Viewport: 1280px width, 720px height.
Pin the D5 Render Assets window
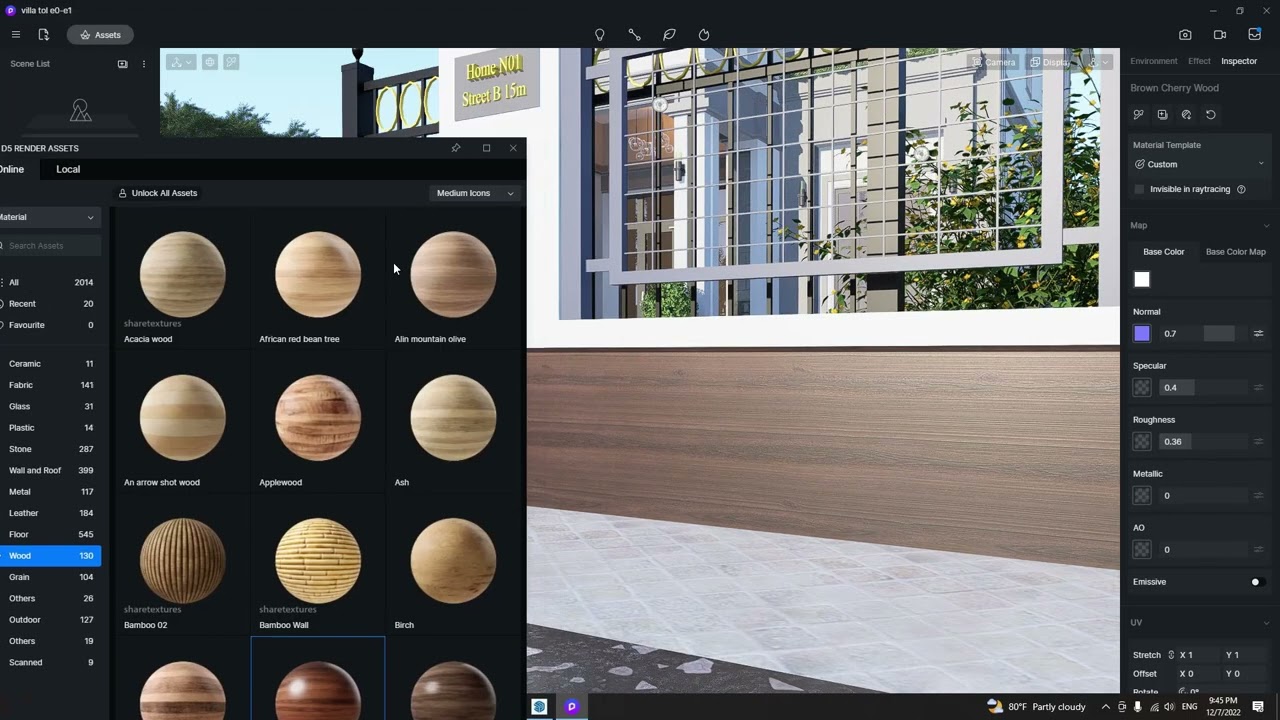pyautogui.click(x=456, y=148)
